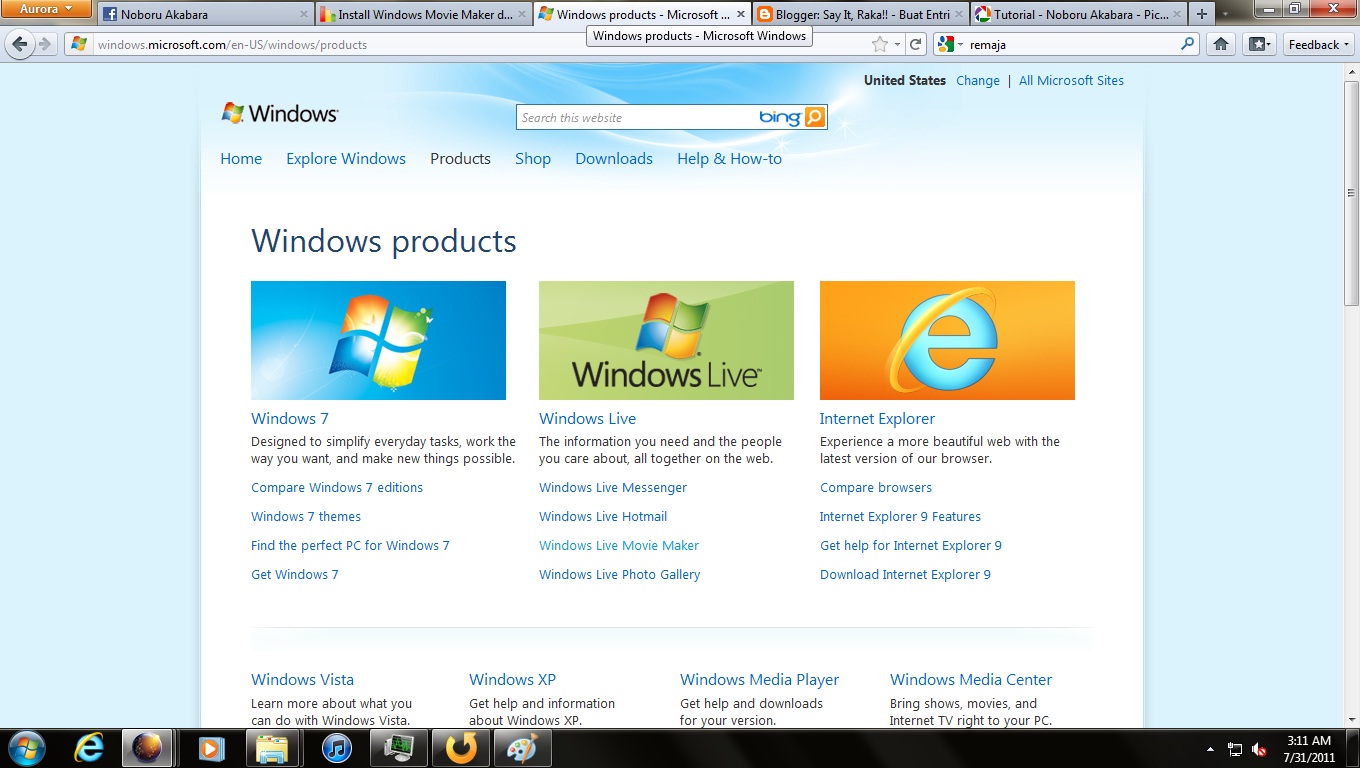Open the search engine selector dropdown
This screenshot has width=1360, height=768.
(949, 44)
